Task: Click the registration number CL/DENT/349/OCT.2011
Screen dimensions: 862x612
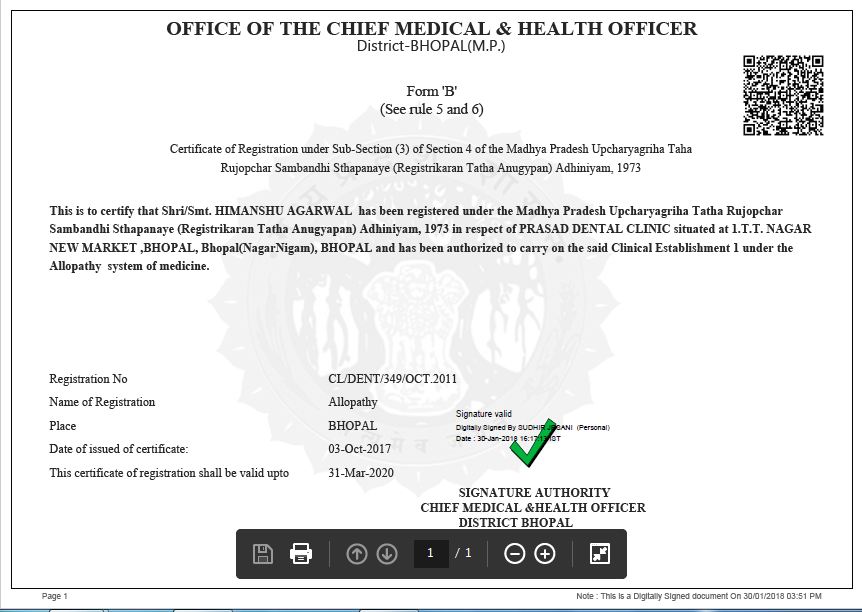Action: tap(392, 379)
